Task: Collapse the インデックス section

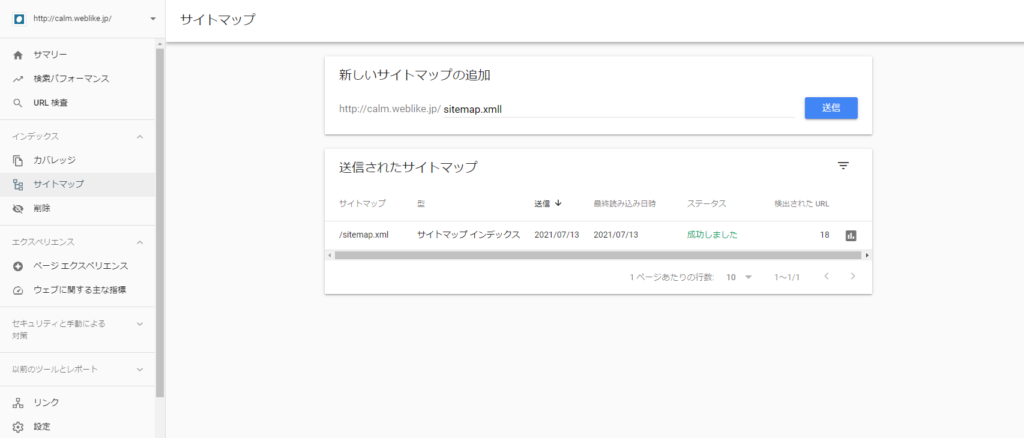Action: (x=139, y=136)
